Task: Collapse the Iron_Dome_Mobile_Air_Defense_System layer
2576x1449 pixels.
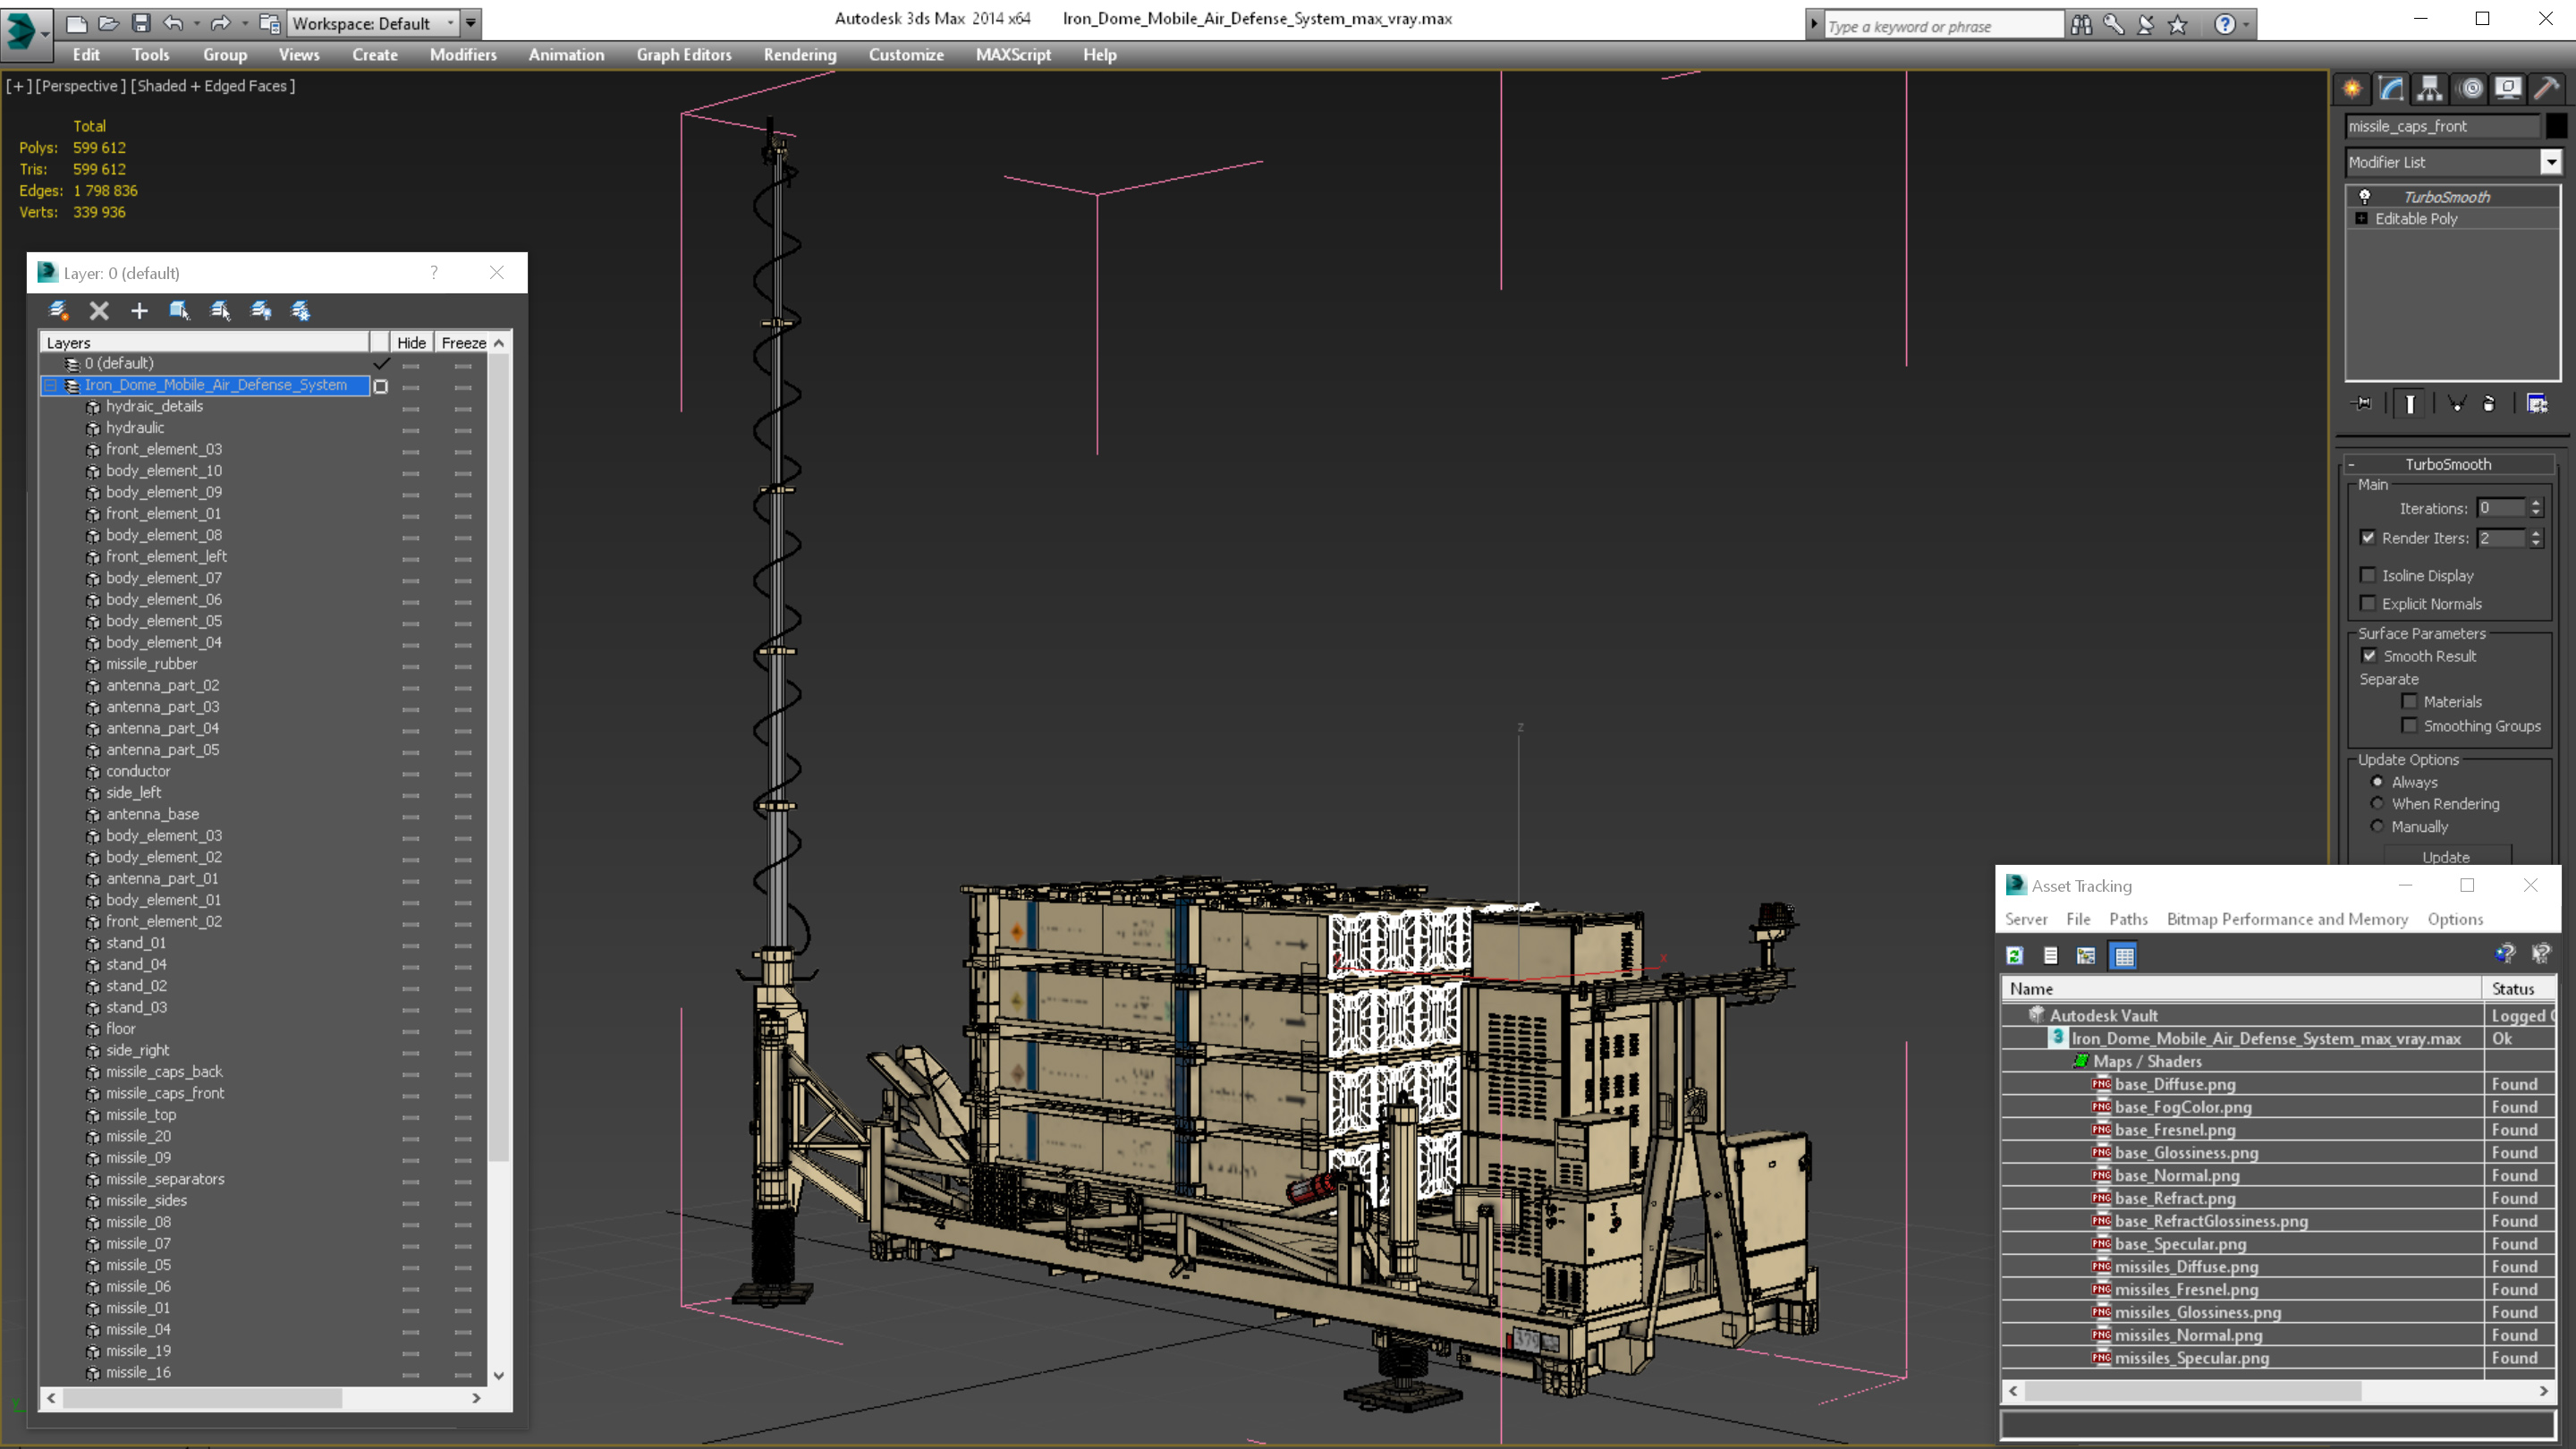Action: (50, 385)
